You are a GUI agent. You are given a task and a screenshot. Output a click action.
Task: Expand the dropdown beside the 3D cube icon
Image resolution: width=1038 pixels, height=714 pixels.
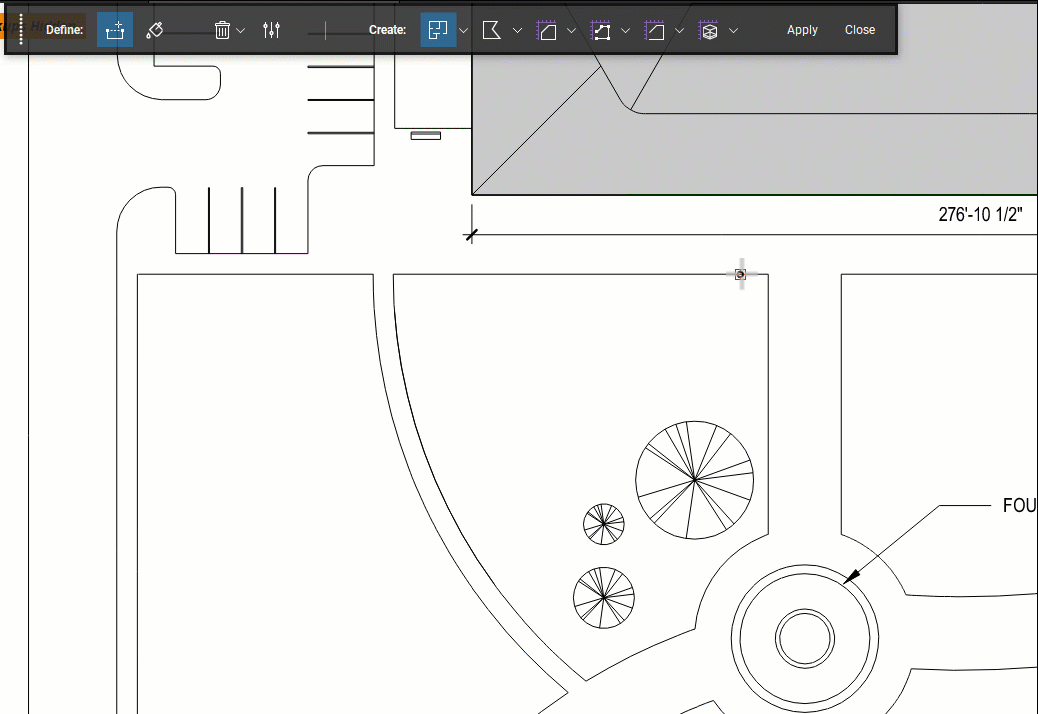coord(733,31)
